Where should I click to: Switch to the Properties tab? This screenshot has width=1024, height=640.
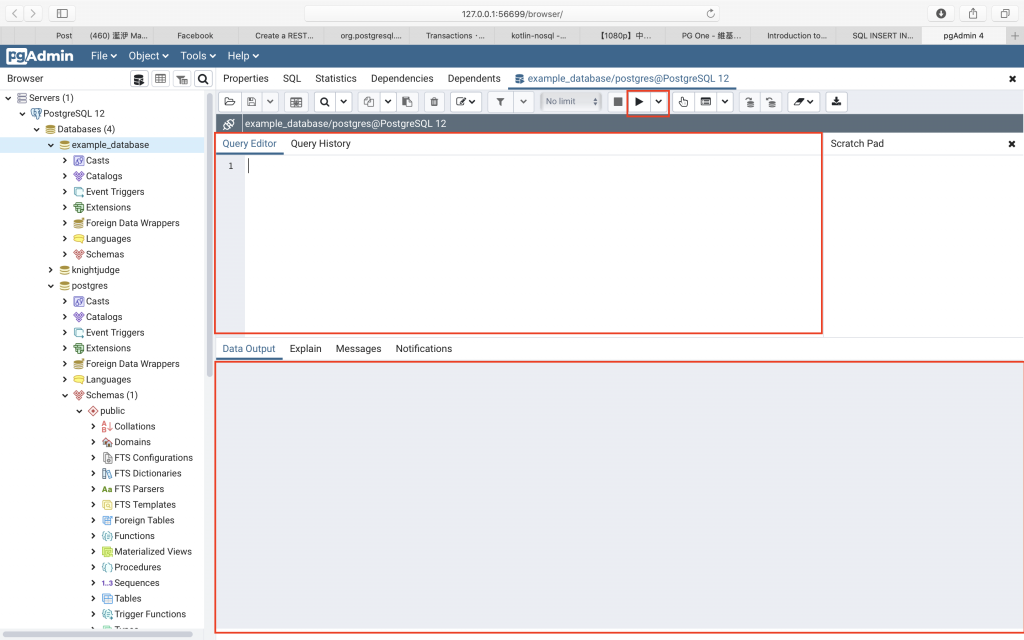click(246, 78)
